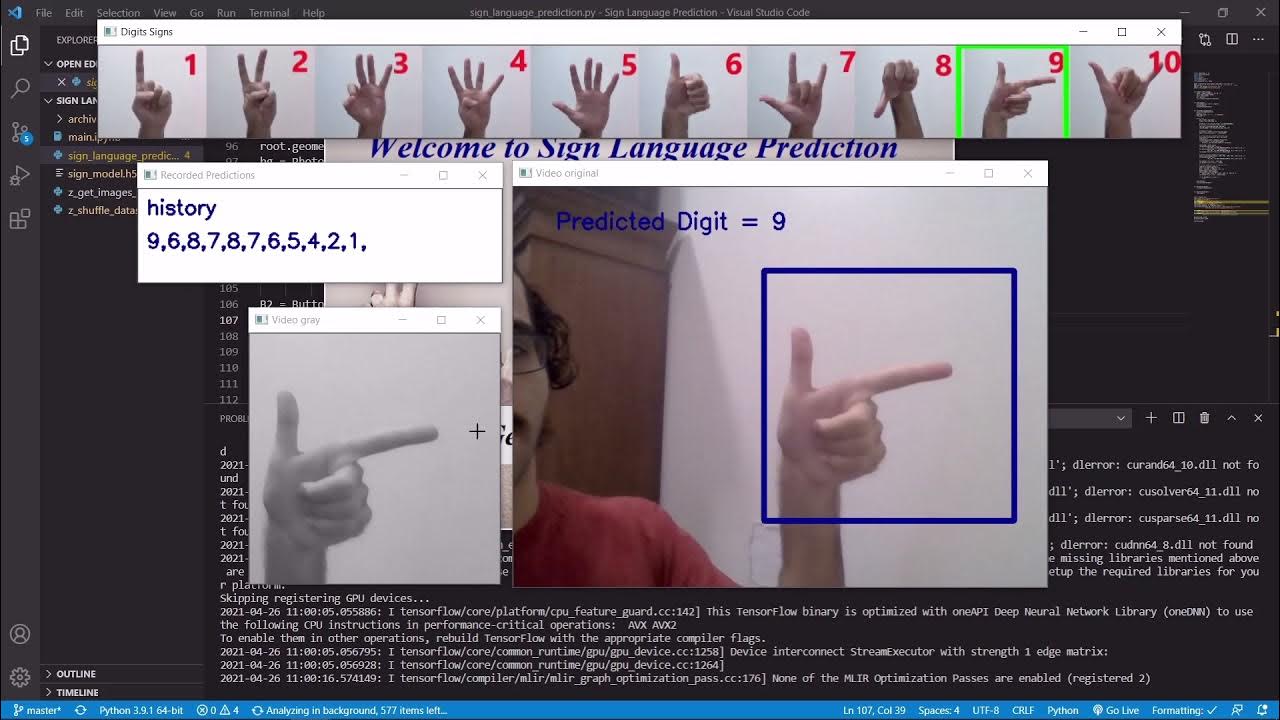Open the Terminal menu
The height and width of the screenshot is (720, 1280).
coord(269,13)
